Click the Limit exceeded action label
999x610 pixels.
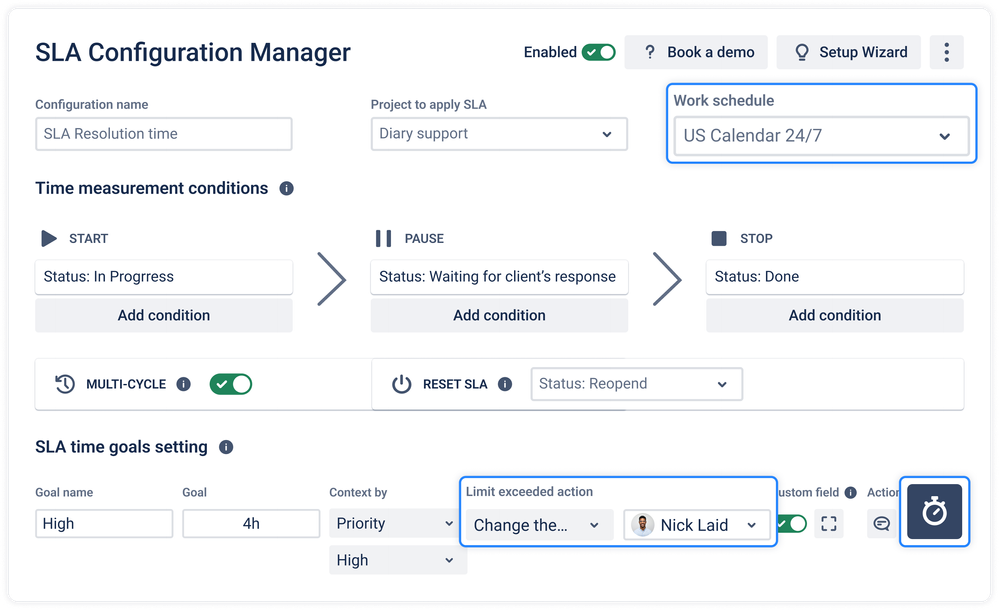[x=529, y=491]
